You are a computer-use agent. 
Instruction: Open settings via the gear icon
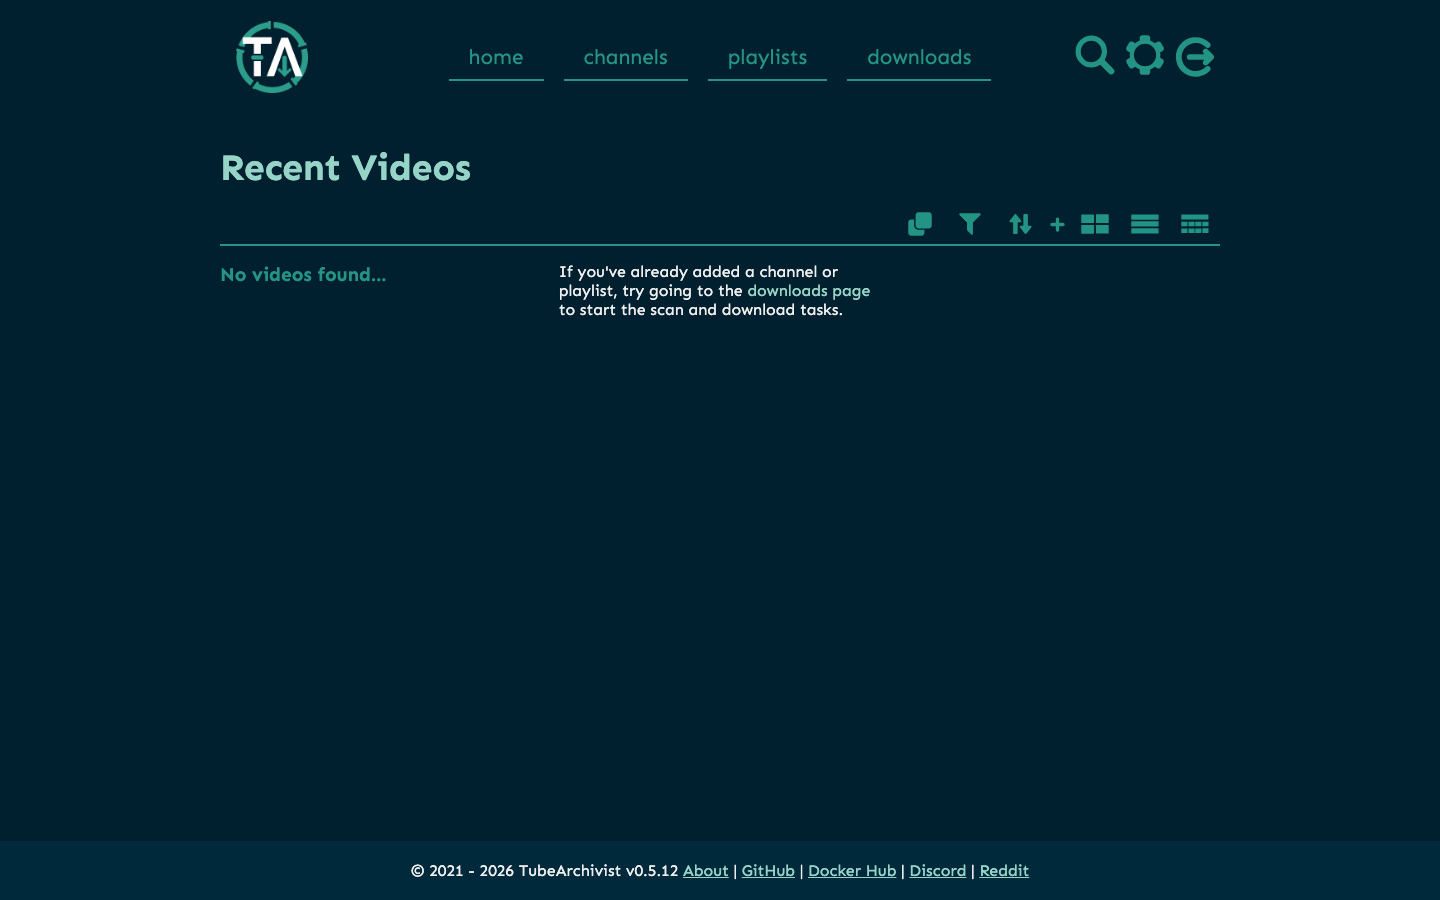pyautogui.click(x=1144, y=56)
